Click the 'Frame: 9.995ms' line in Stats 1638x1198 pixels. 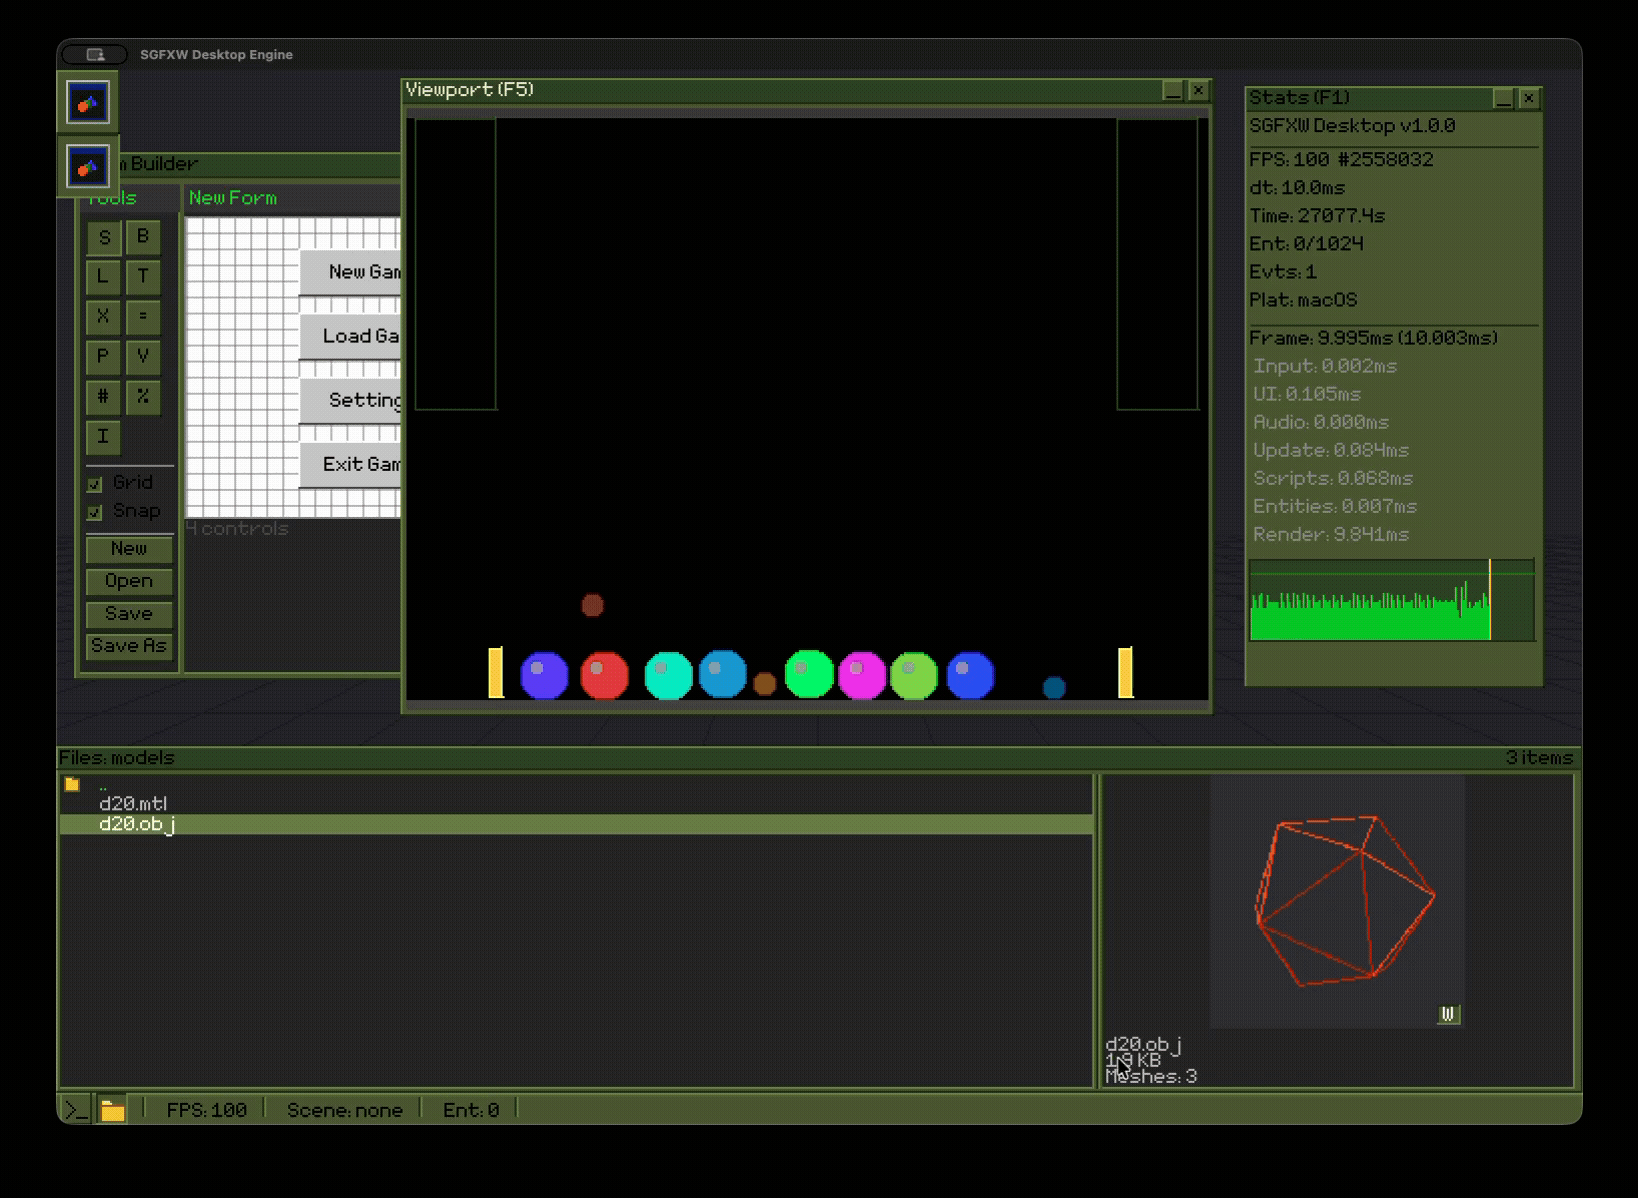click(x=1374, y=338)
